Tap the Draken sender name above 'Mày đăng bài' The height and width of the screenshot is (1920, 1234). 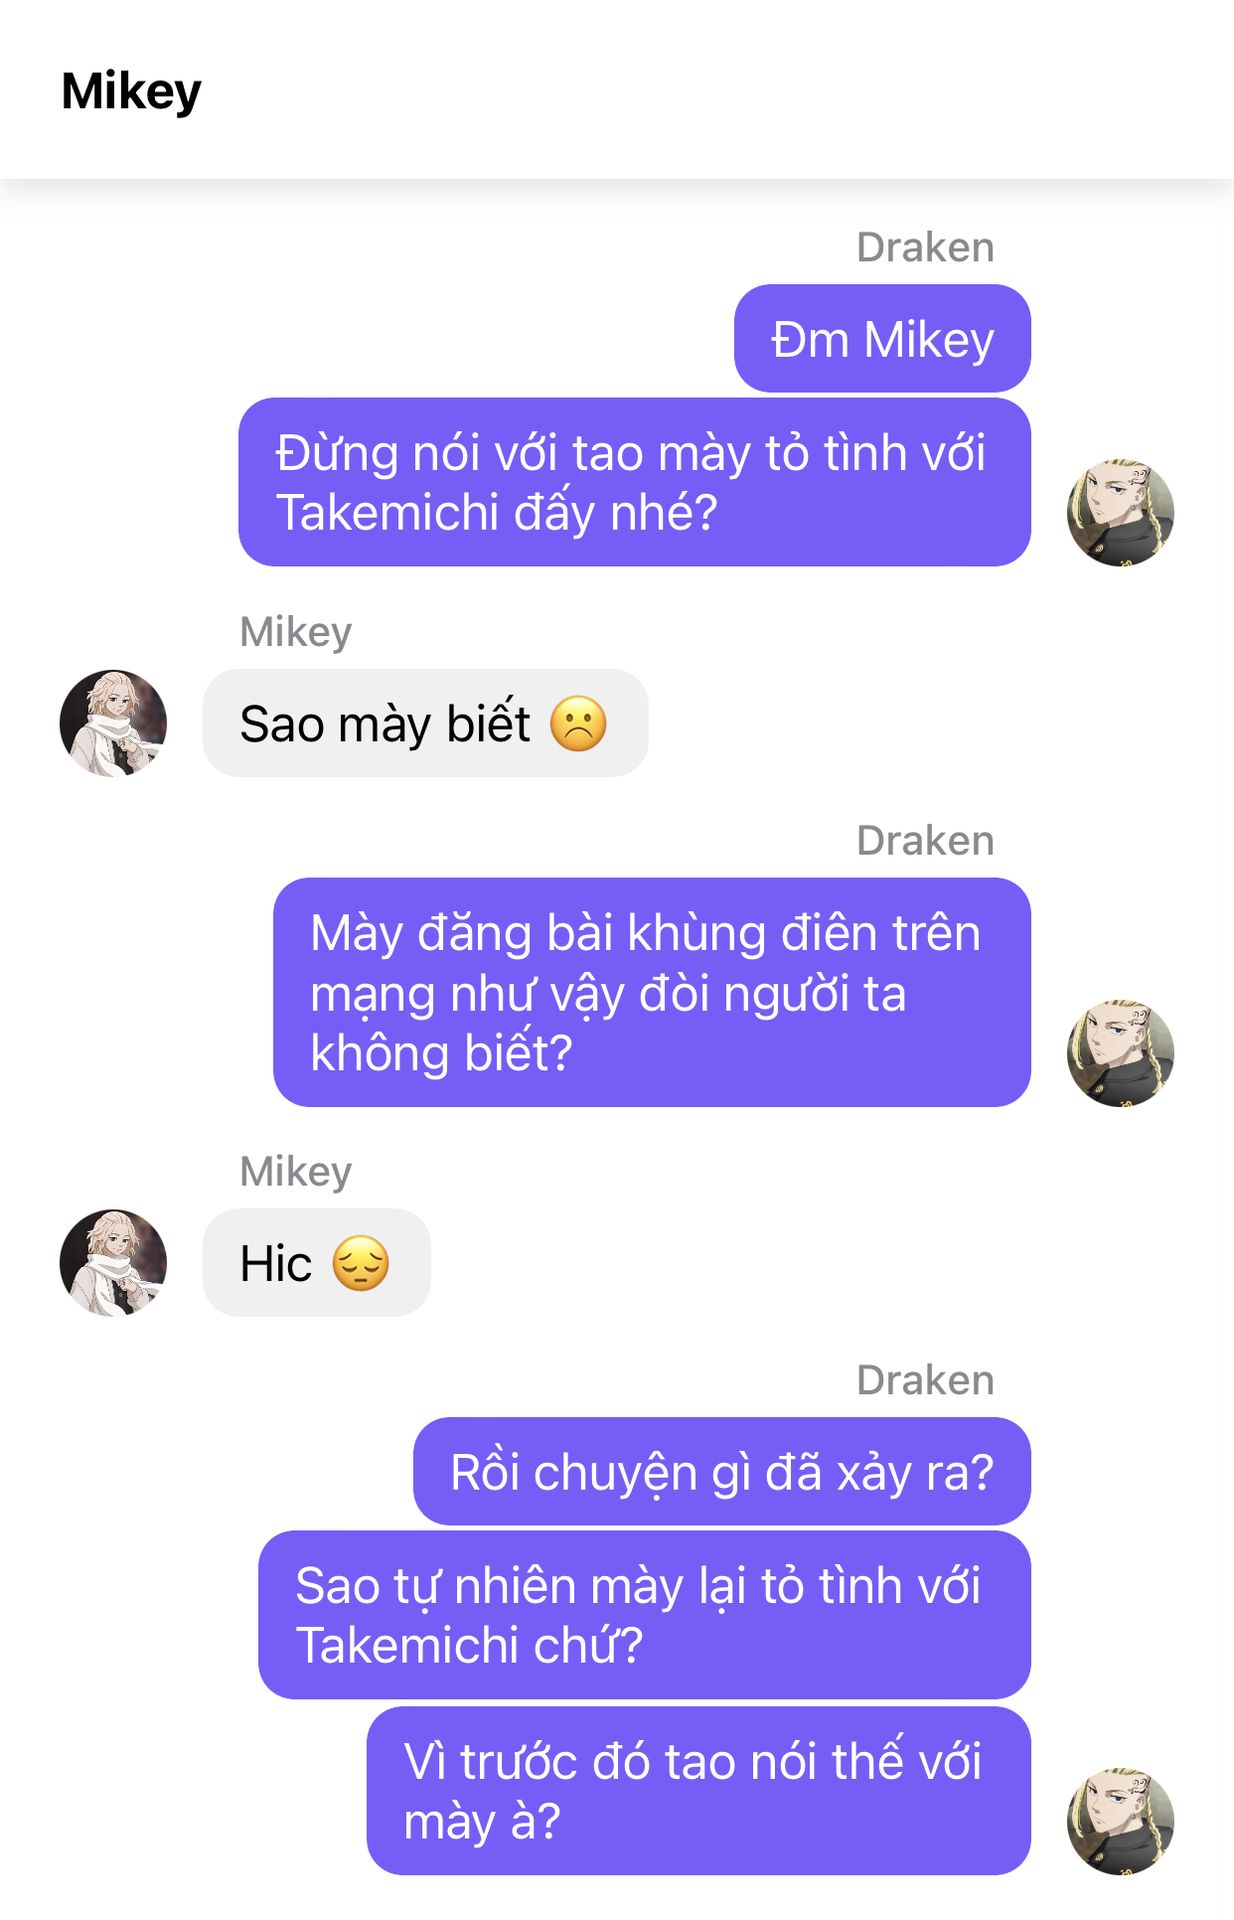(x=925, y=840)
